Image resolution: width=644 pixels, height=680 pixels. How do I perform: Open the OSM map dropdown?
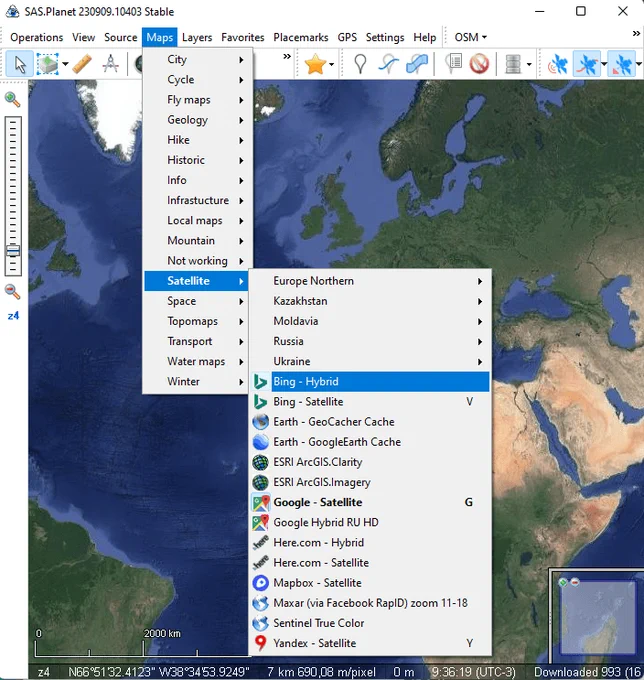(x=471, y=37)
